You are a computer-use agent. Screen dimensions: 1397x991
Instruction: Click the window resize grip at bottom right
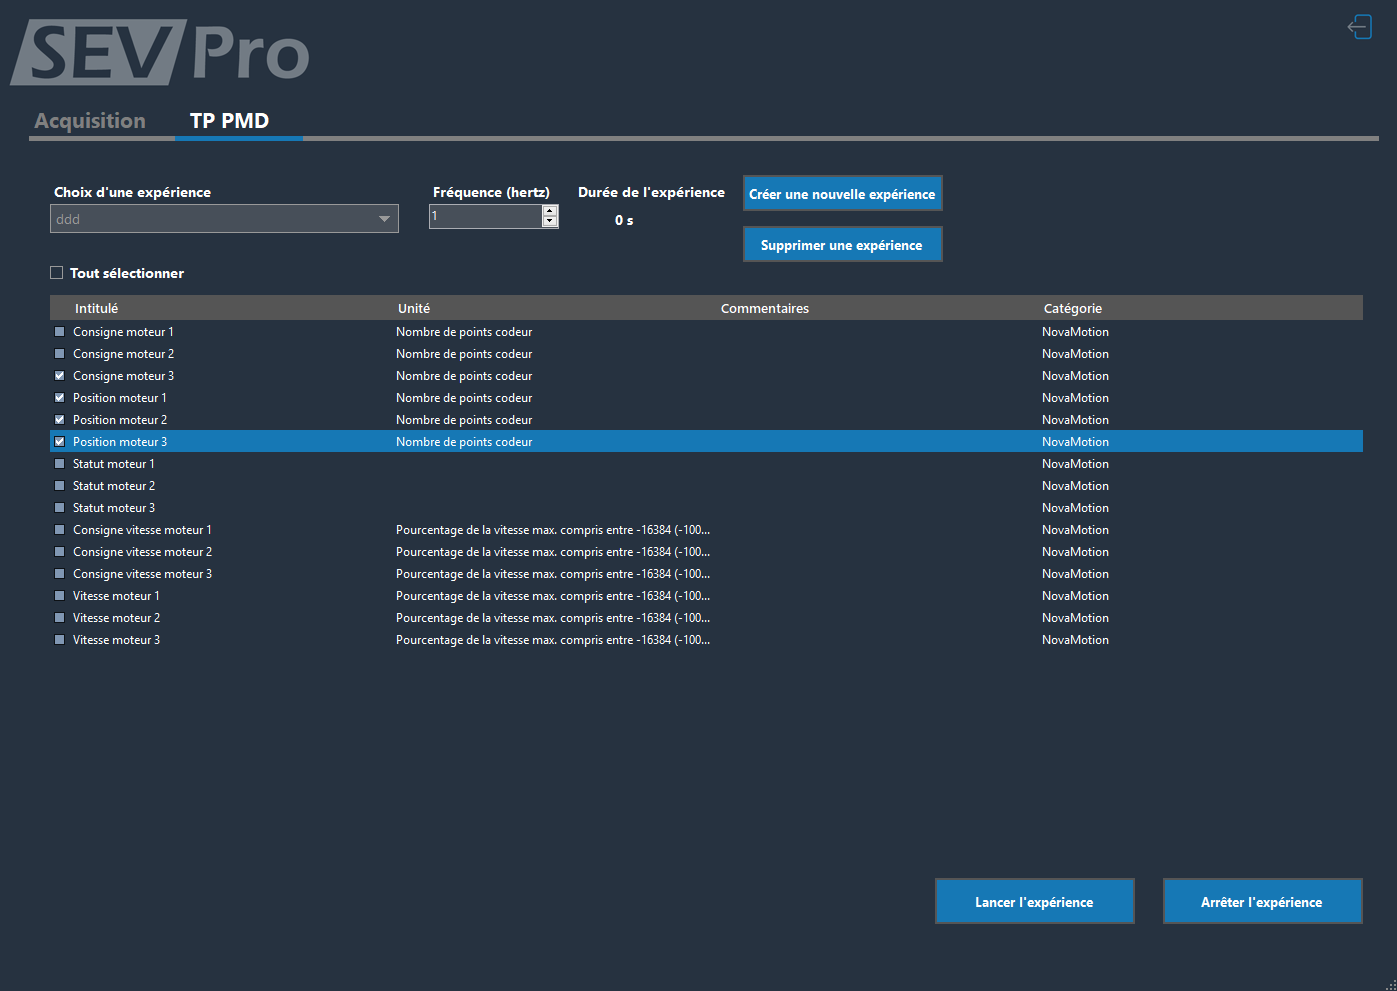pos(1390,984)
